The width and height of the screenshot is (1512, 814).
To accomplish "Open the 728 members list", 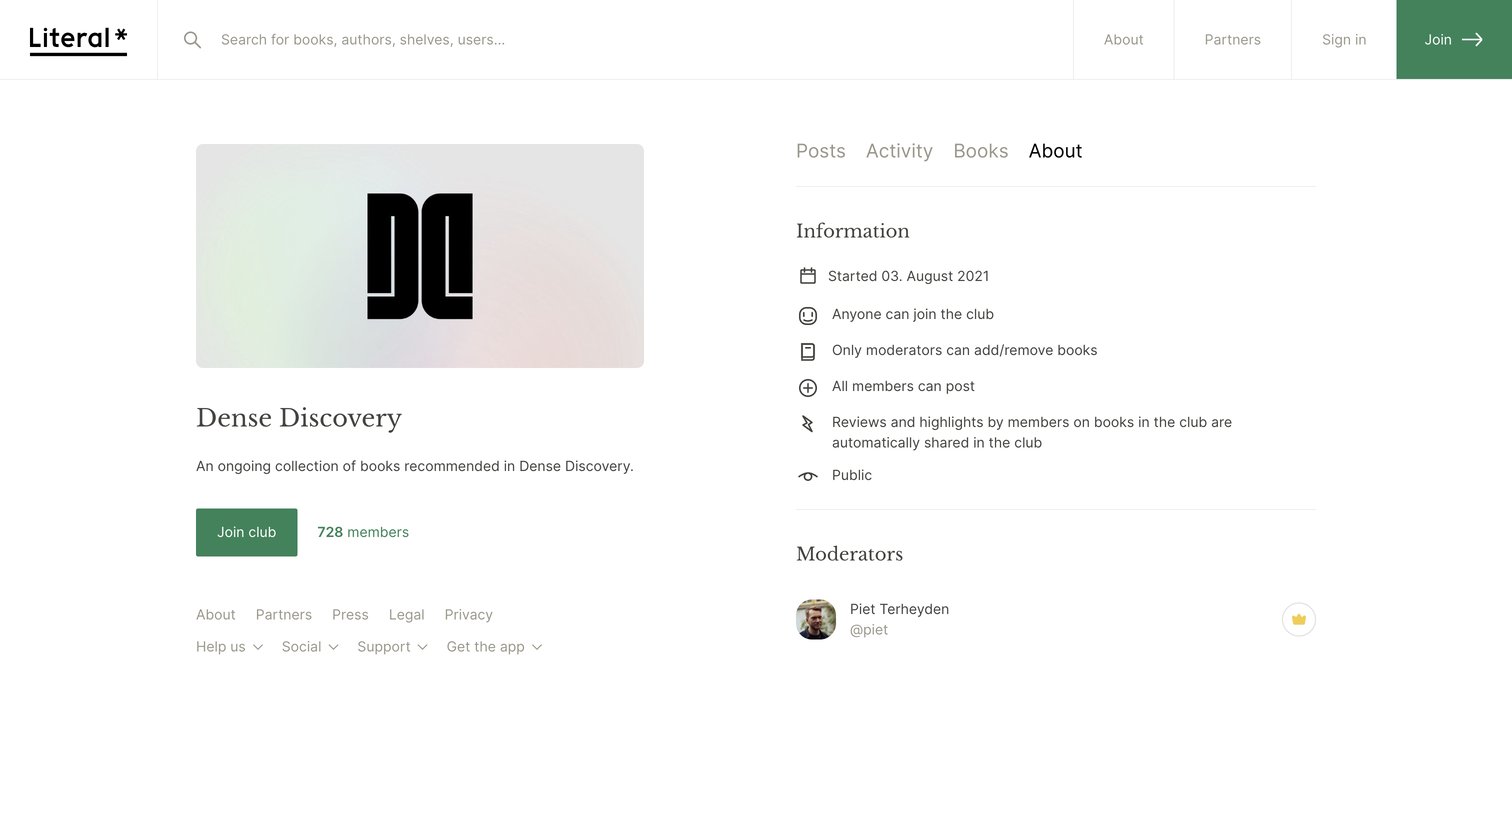I will [x=363, y=532].
